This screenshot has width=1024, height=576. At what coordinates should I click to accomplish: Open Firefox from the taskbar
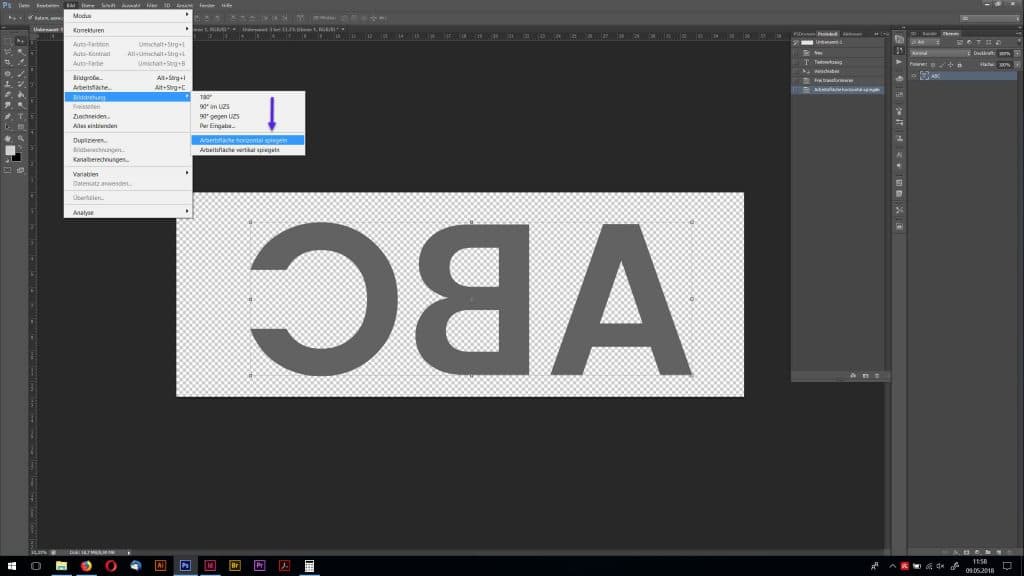click(x=86, y=566)
